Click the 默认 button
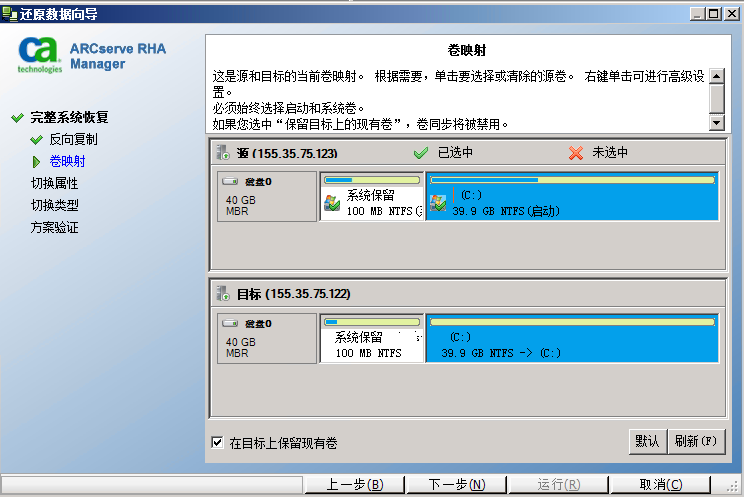The width and height of the screenshot is (744, 497). pos(648,441)
